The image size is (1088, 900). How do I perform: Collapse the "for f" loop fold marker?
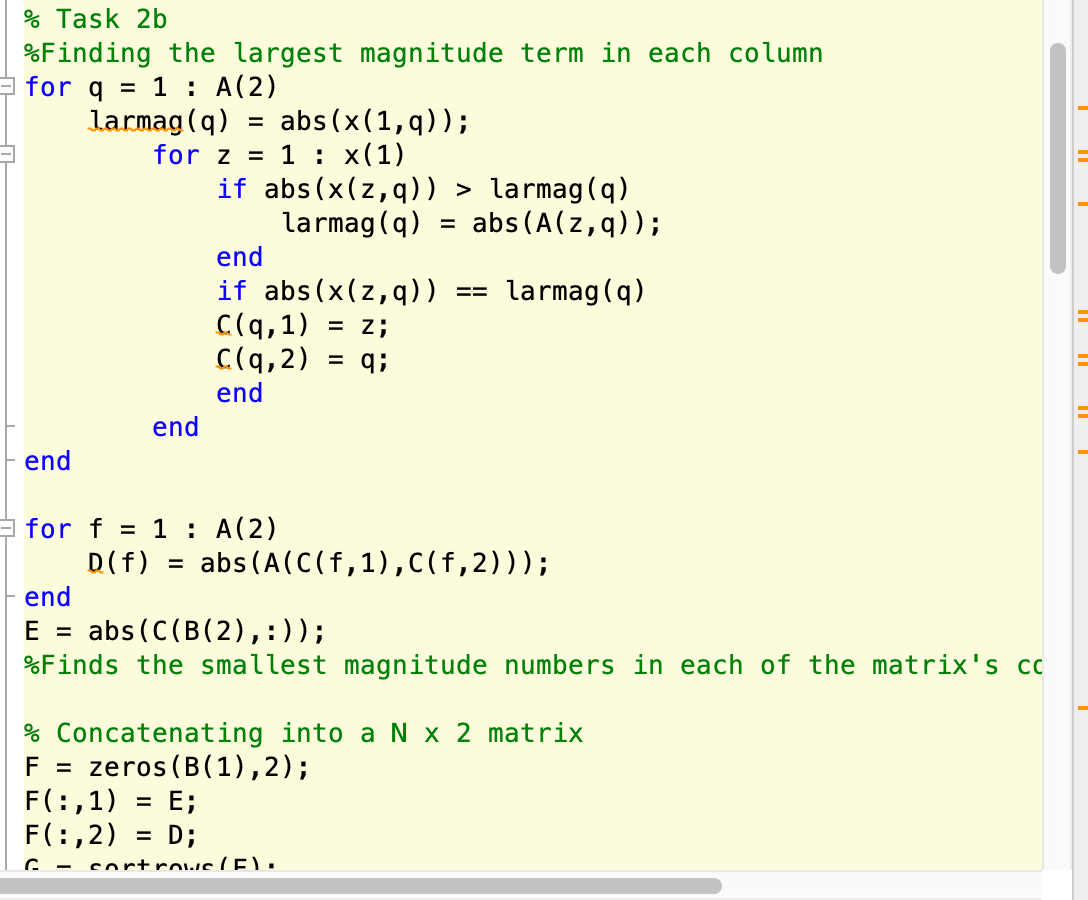click(8, 529)
